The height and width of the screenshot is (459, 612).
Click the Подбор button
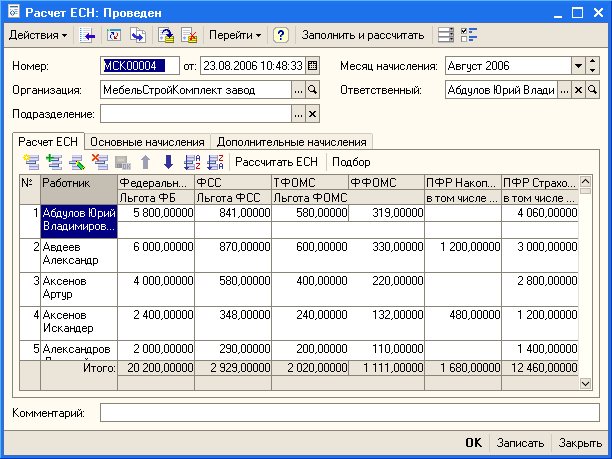click(x=351, y=162)
